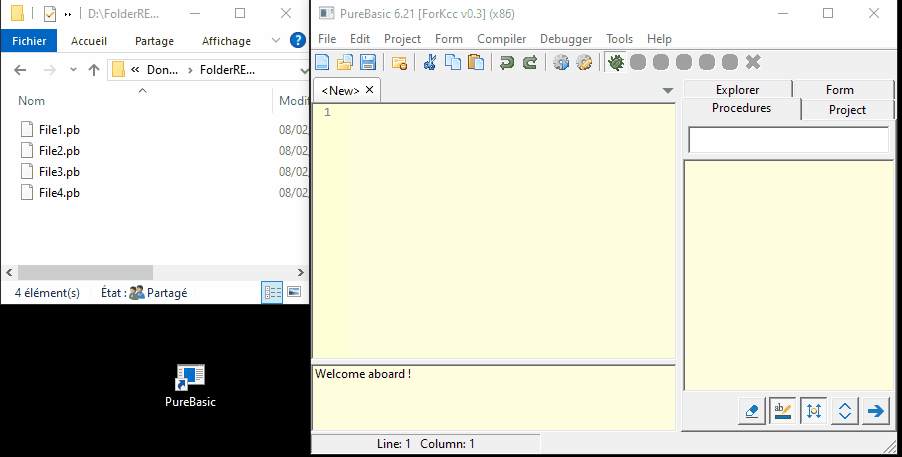This screenshot has width=902, height=457.
Task: Open the editor tab list dropdown arrow
Action: [668, 91]
